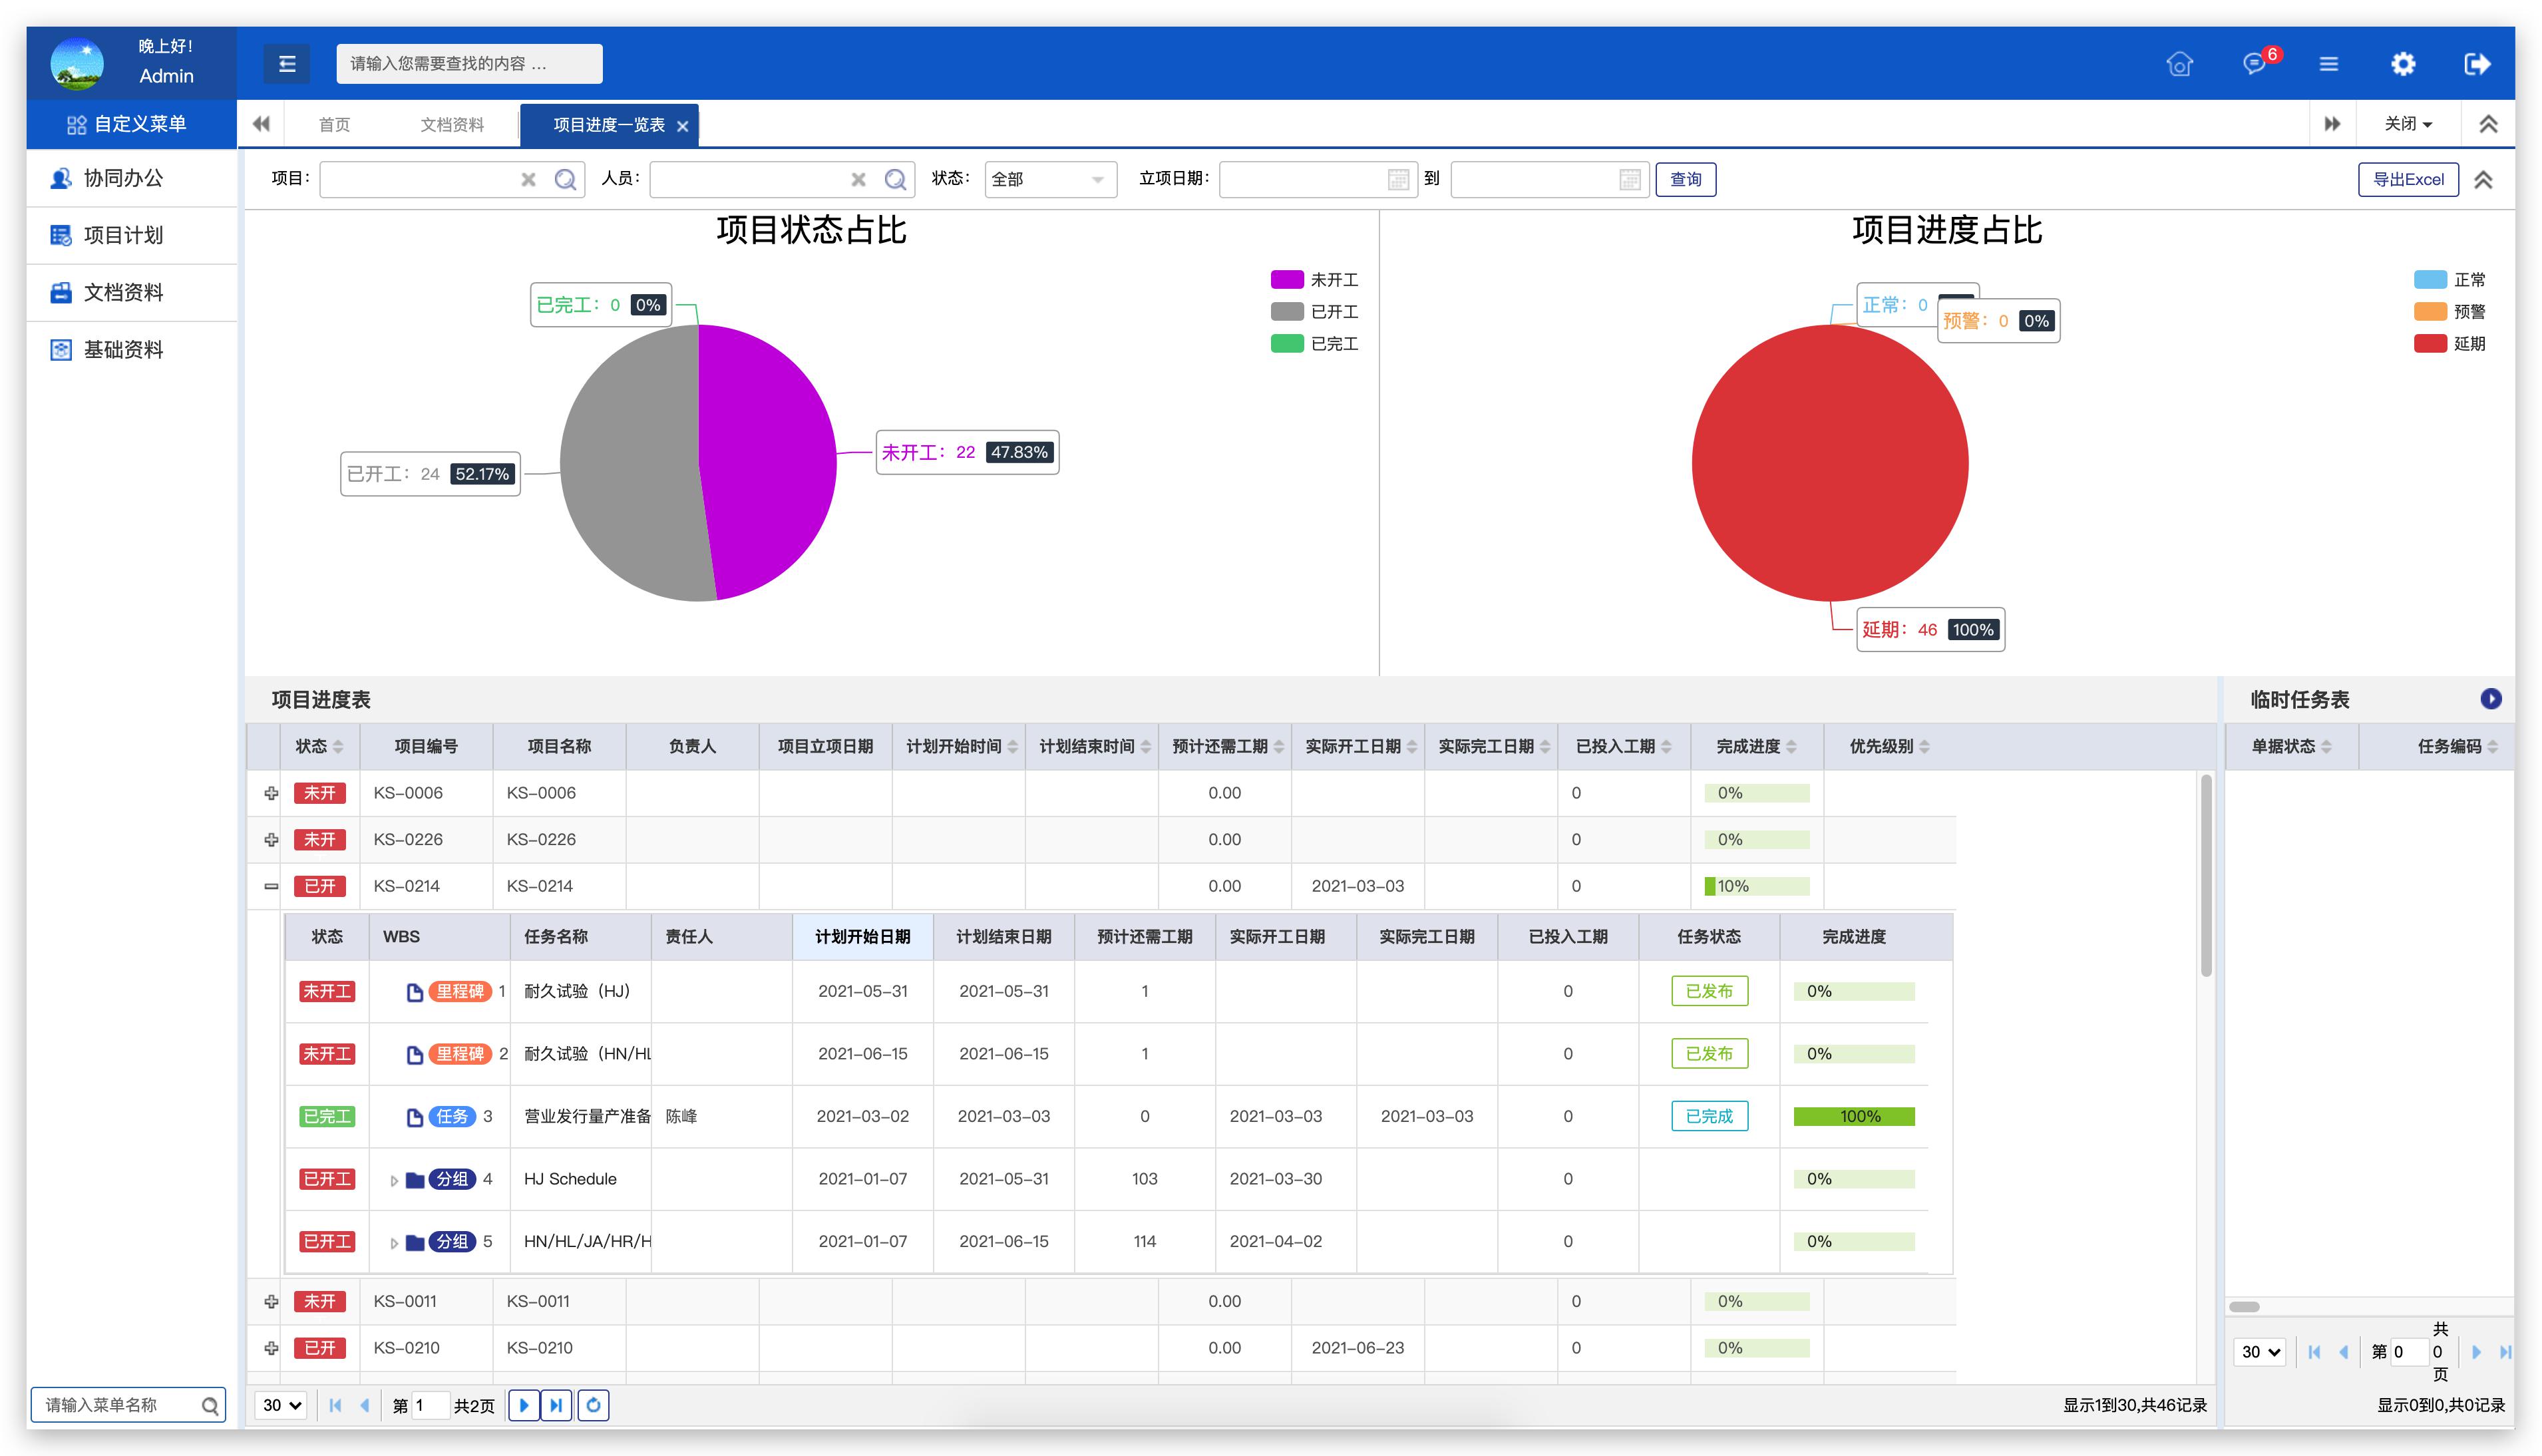
Task: Toggle 已开工 legend item
Action: (1313, 312)
